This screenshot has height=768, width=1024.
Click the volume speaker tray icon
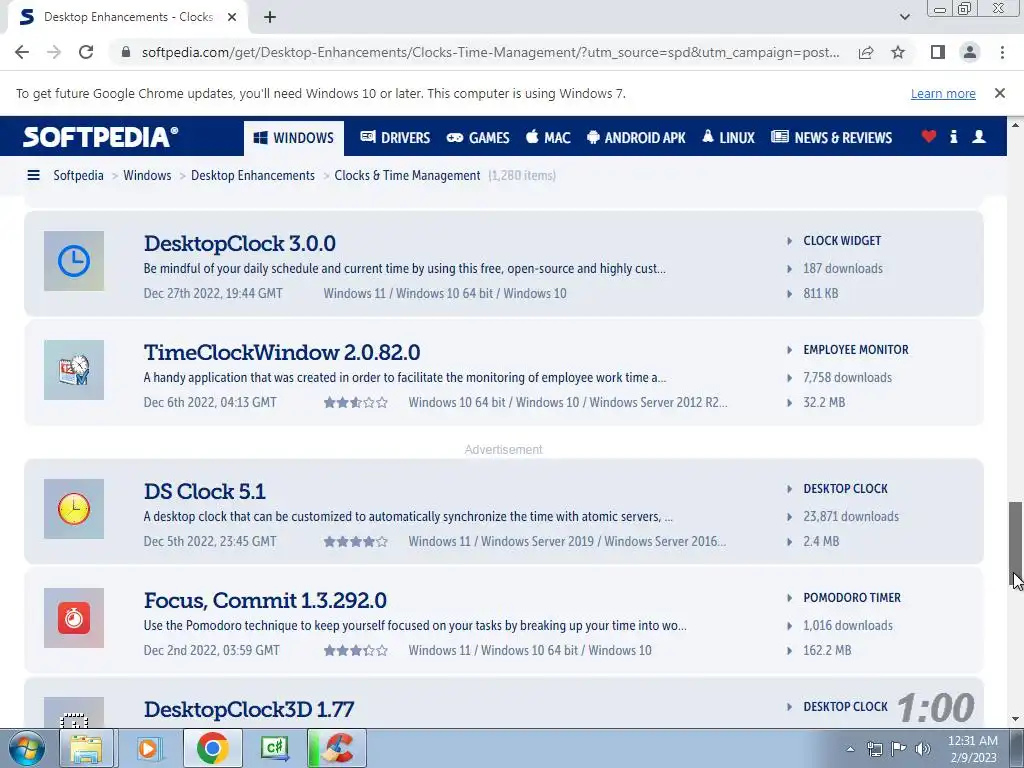923,749
